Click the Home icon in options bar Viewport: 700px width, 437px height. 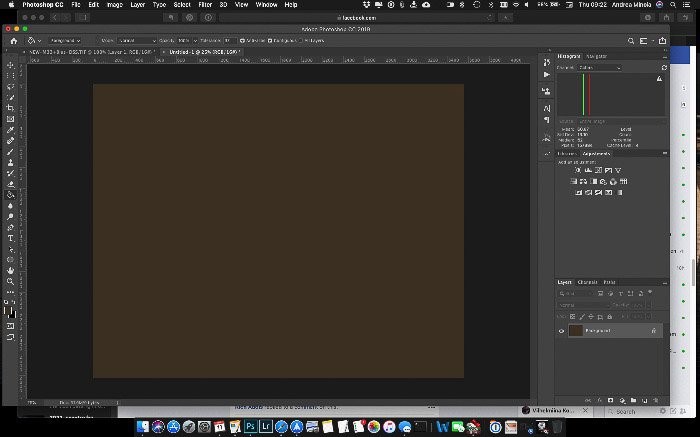[14, 41]
